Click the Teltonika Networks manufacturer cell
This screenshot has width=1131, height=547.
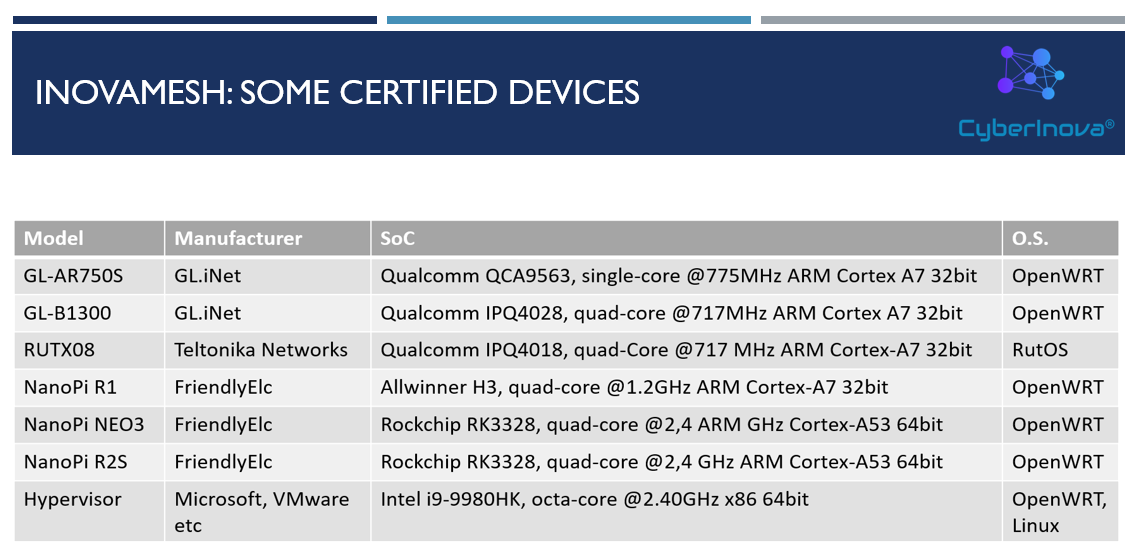(261, 350)
